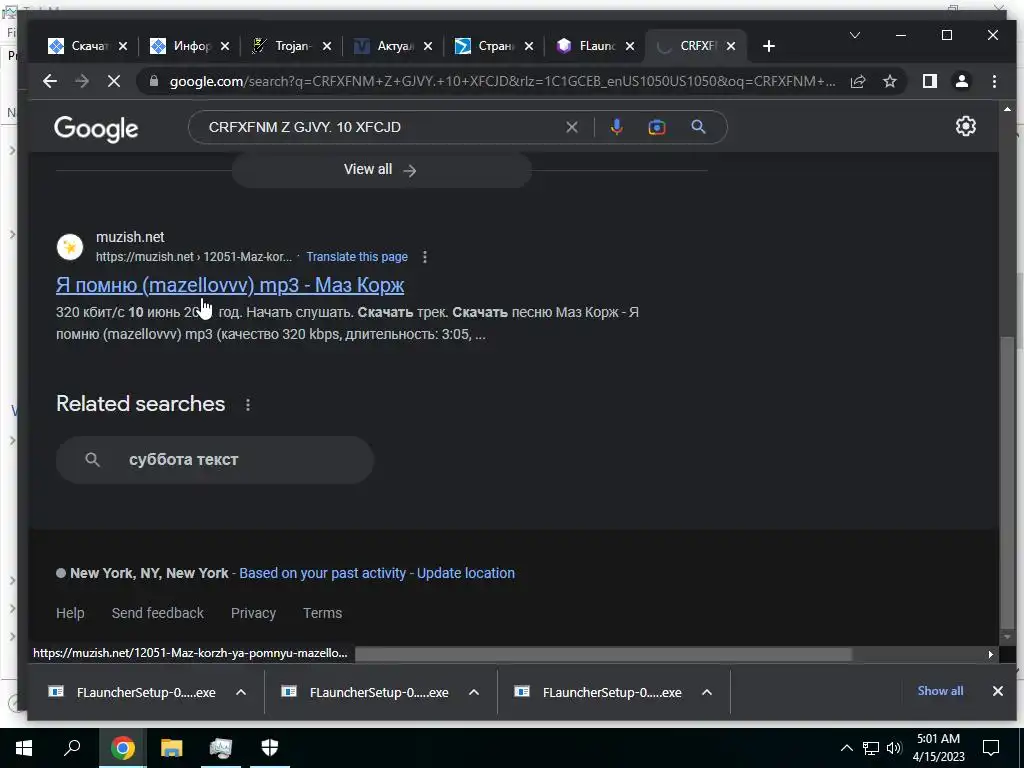Open volume control in system tray

pos(894,748)
